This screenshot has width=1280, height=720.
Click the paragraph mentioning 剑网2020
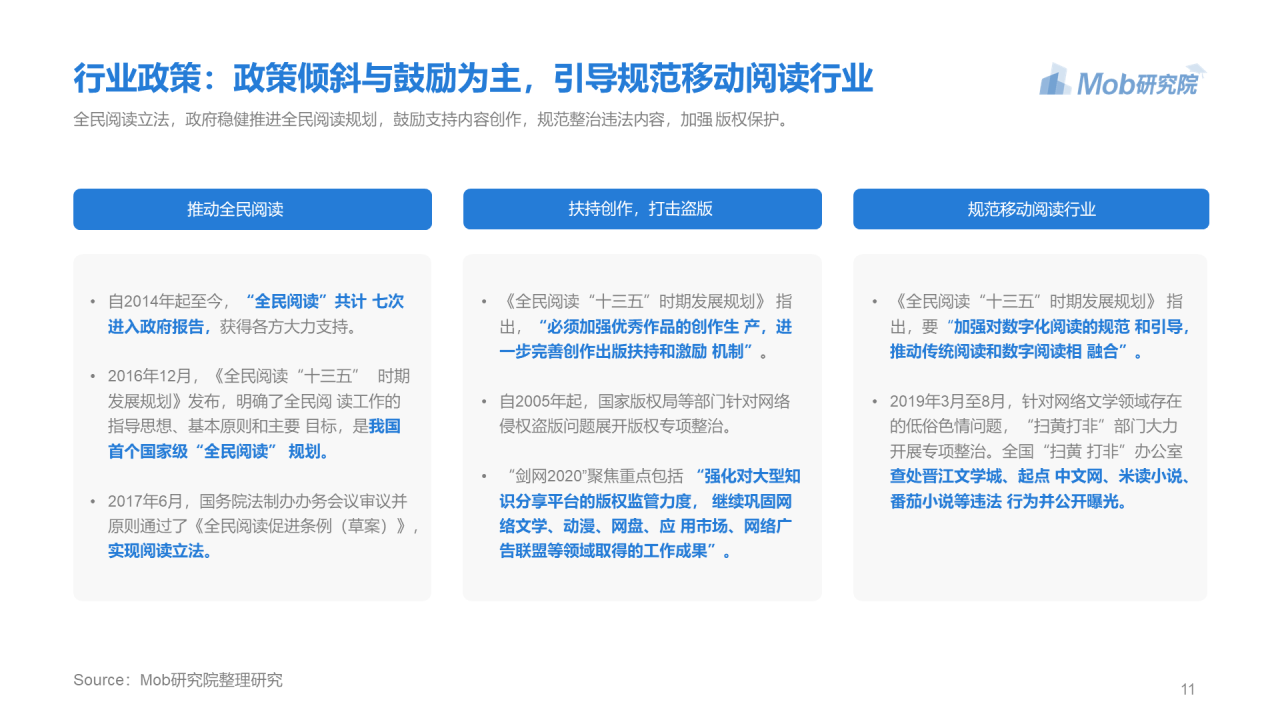click(648, 513)
